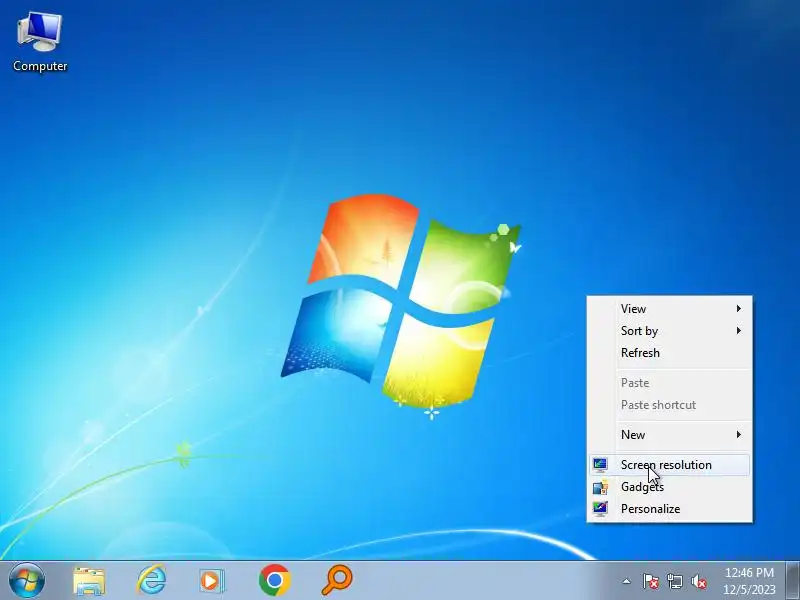This screenshot has height=600, width=800.
Task: Open Gadgets from the context menu
Action: (670, 487)
